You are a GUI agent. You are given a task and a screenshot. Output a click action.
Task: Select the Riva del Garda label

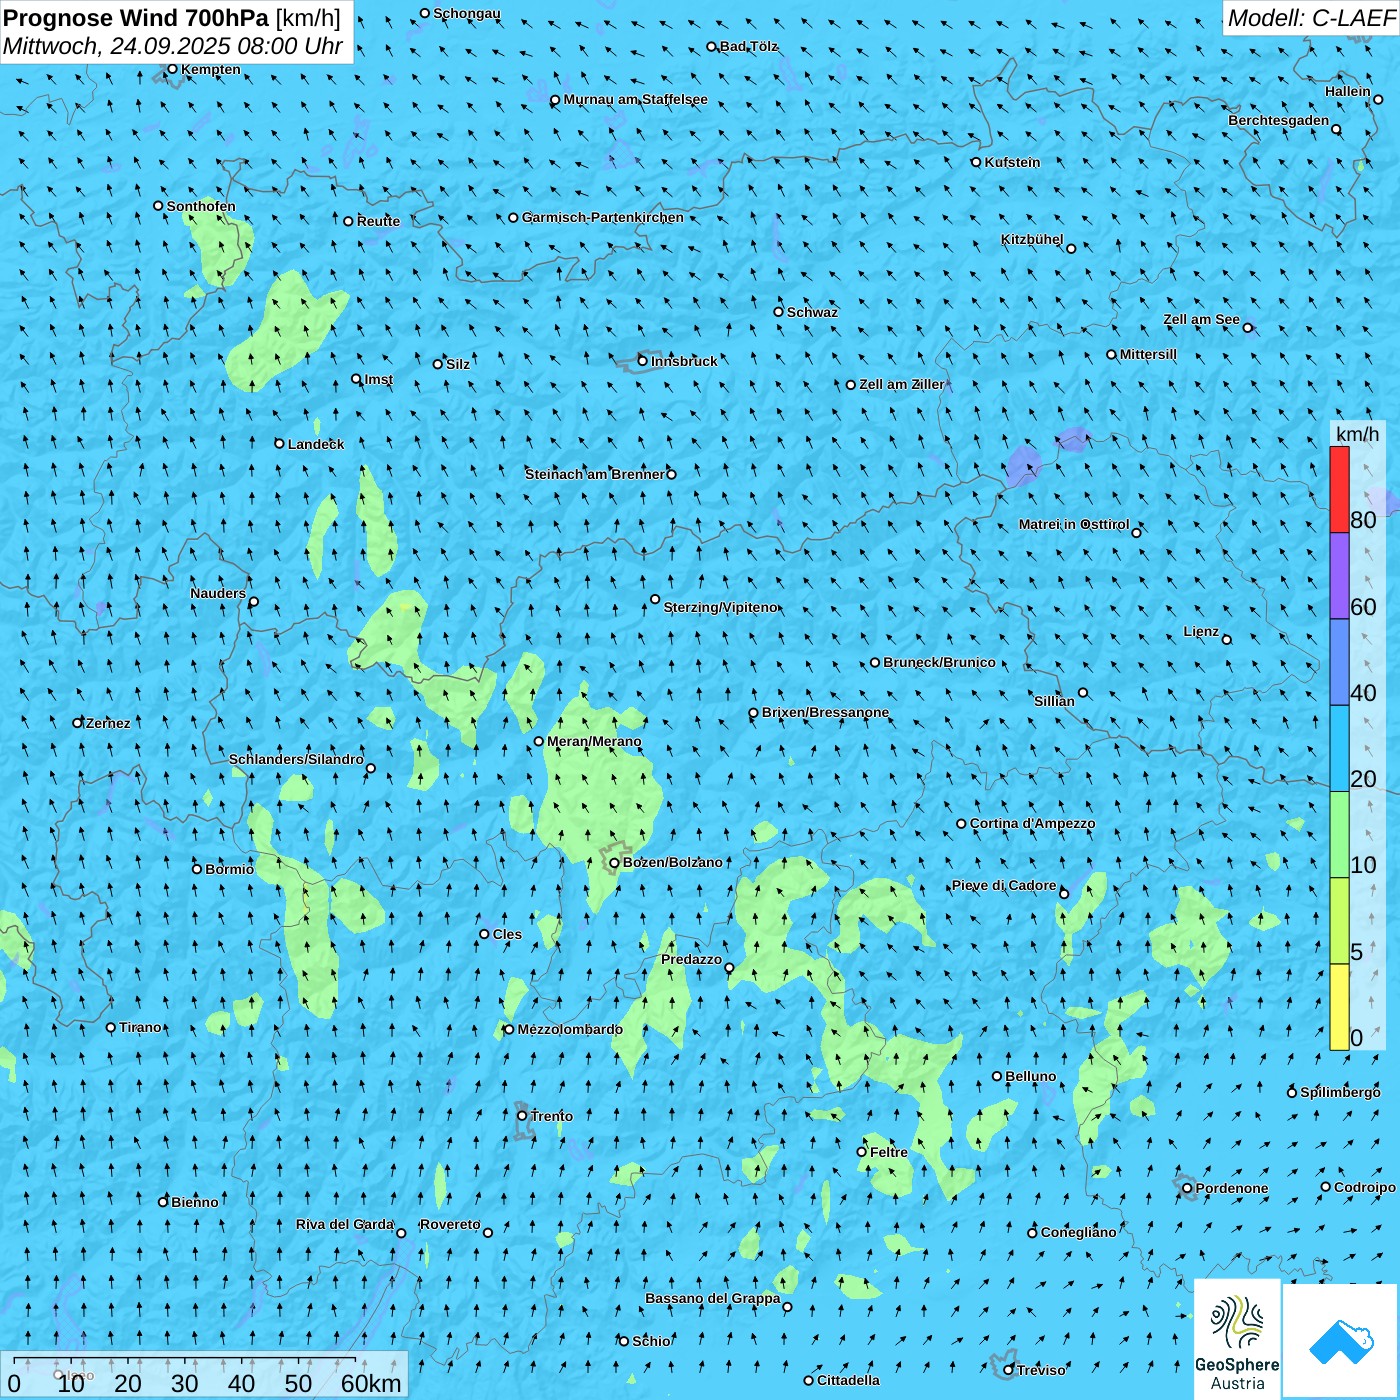[x=345, y=1224]
